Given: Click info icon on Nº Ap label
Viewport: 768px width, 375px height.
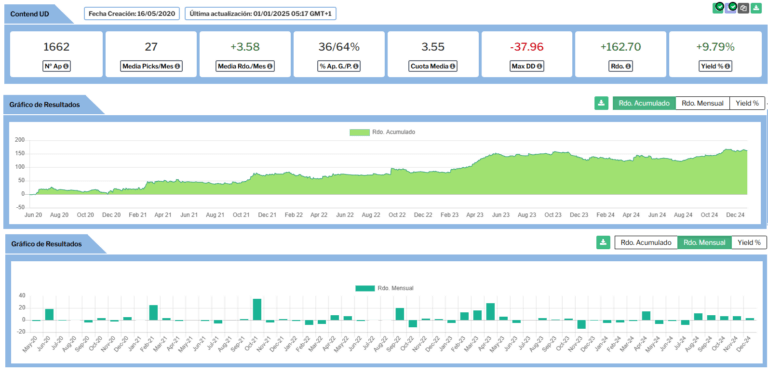Looking at the screenshot, I should coord(66,66).
